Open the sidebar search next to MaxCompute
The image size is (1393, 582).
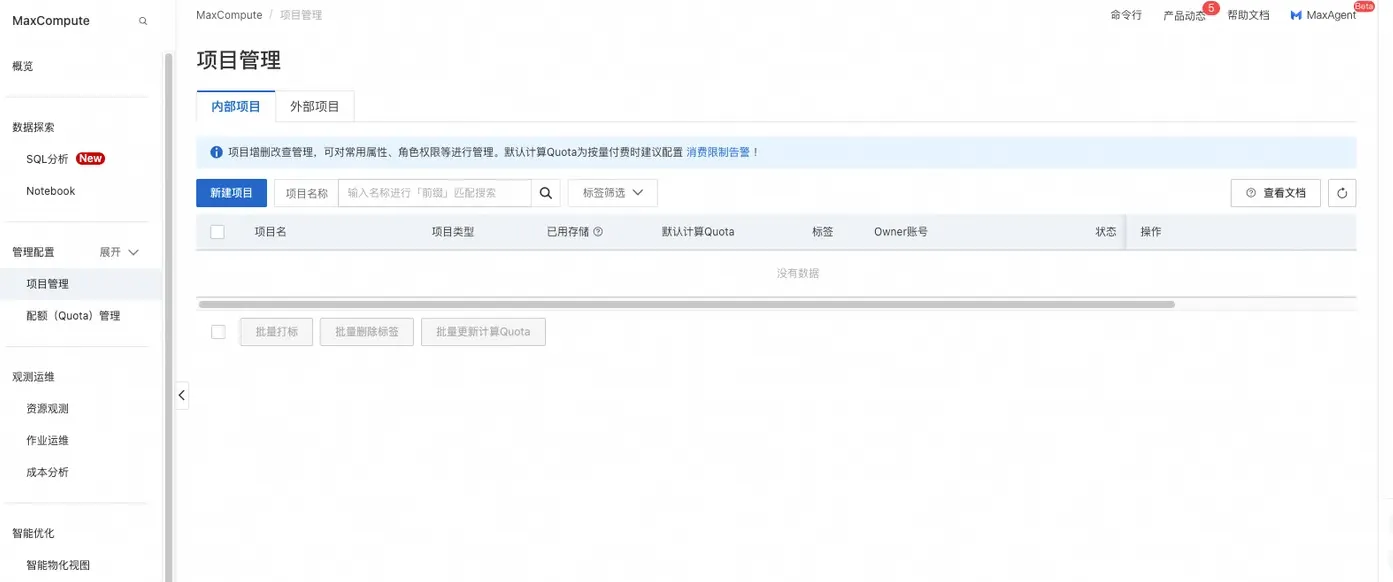[142, 20]
